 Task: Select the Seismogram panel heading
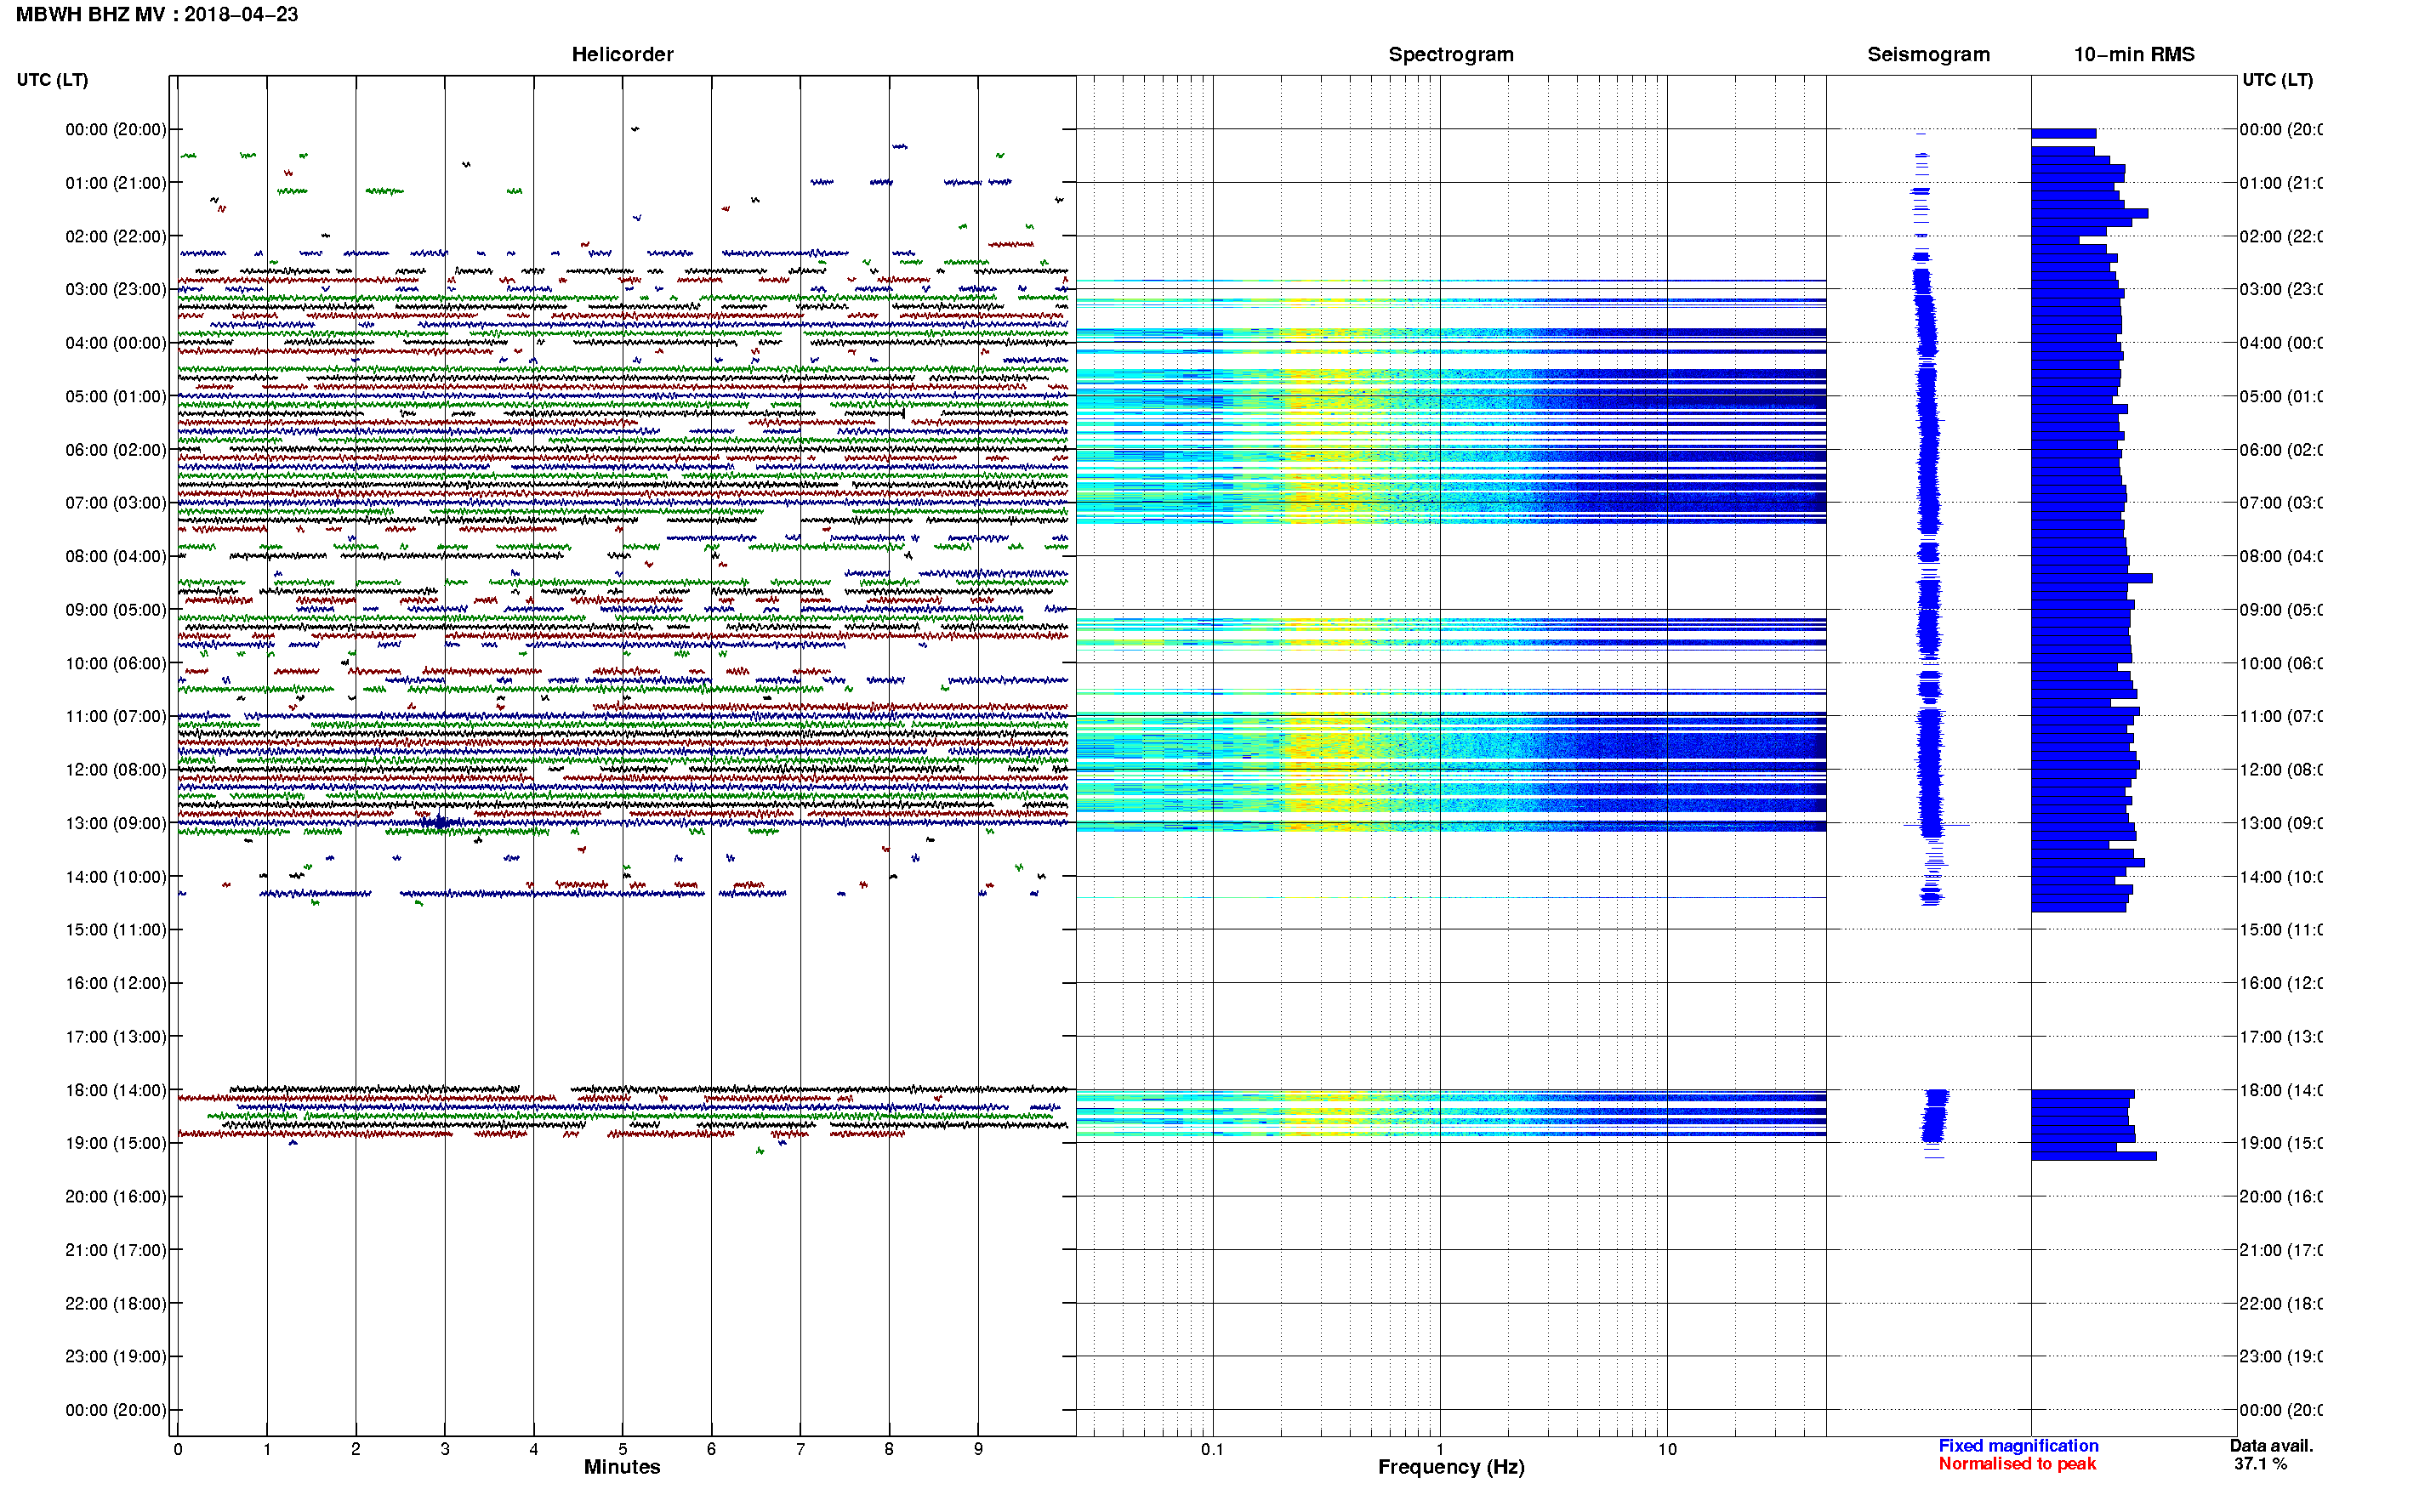pyautogui.click(x=1928, y=54)
